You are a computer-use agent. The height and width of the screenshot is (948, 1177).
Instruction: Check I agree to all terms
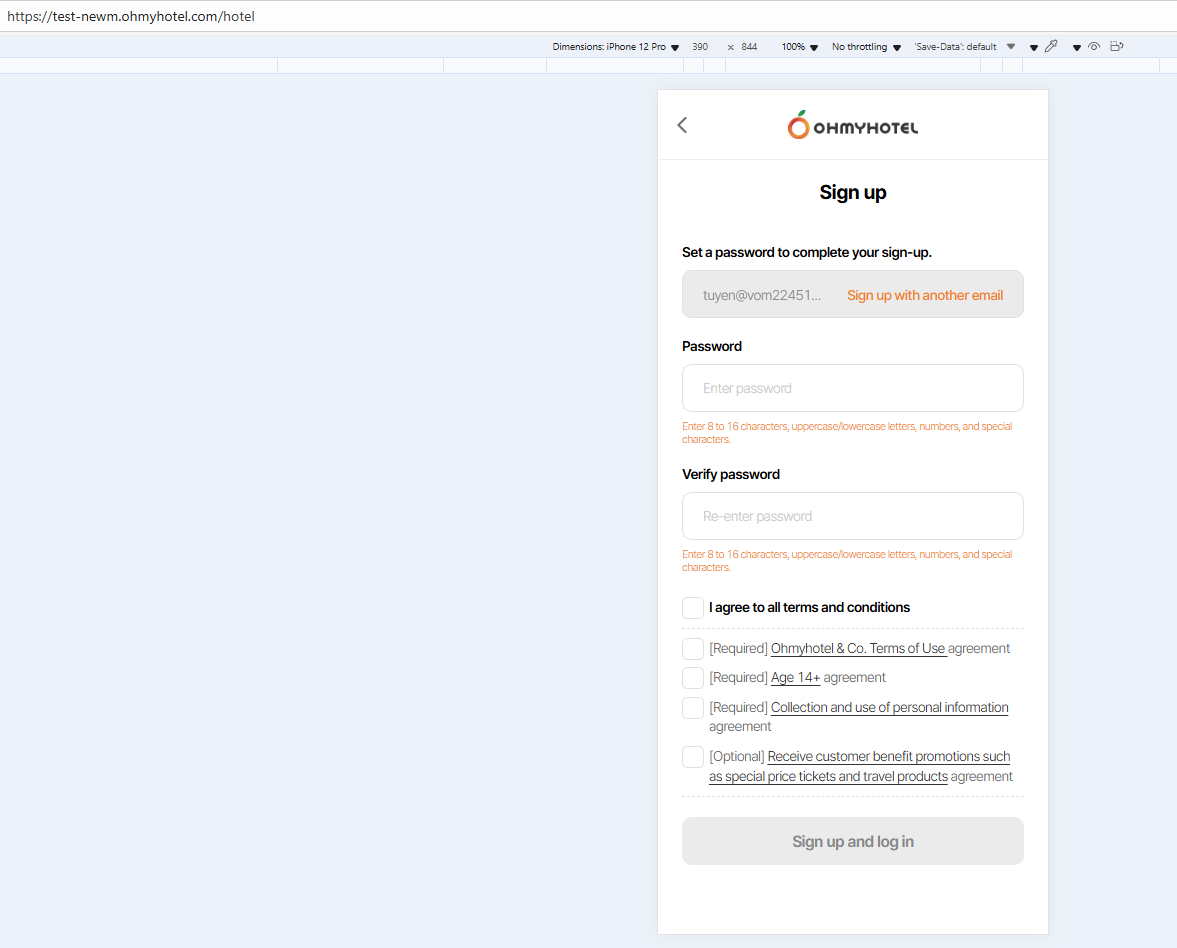tap(693, 607)
